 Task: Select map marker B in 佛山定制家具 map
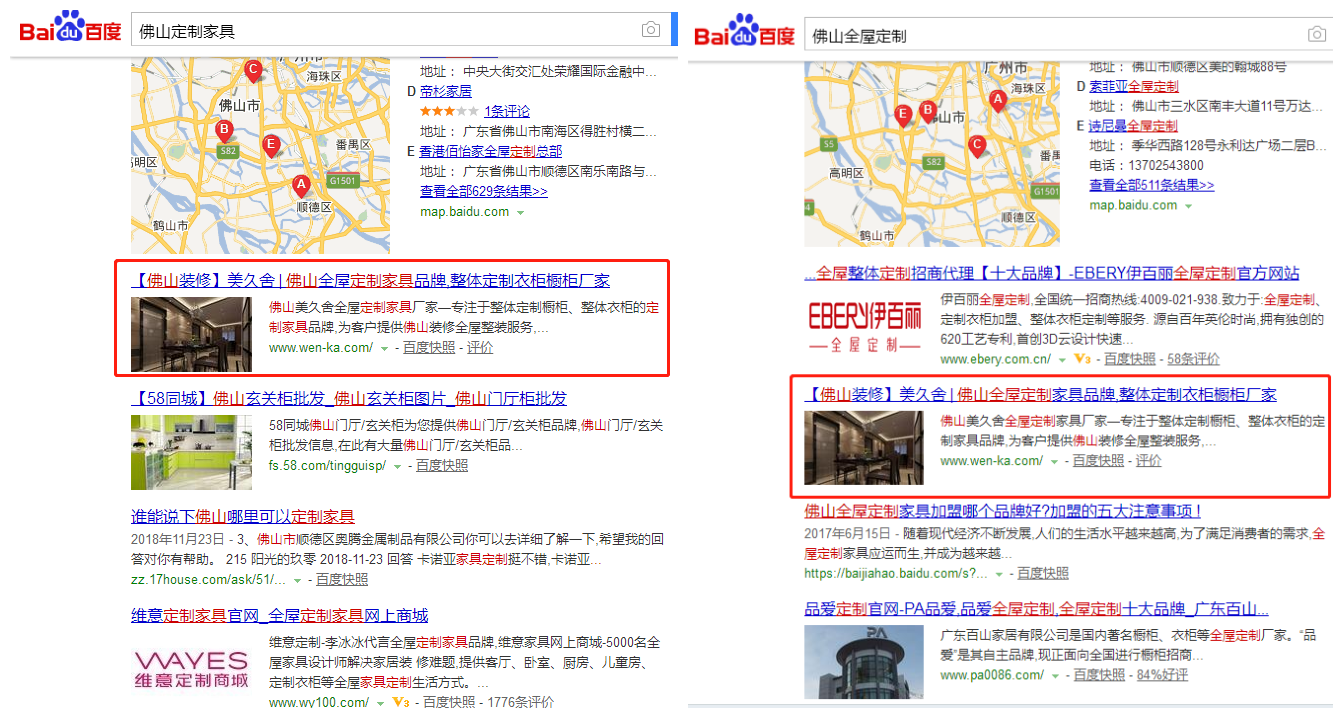[x=224, y=130]
